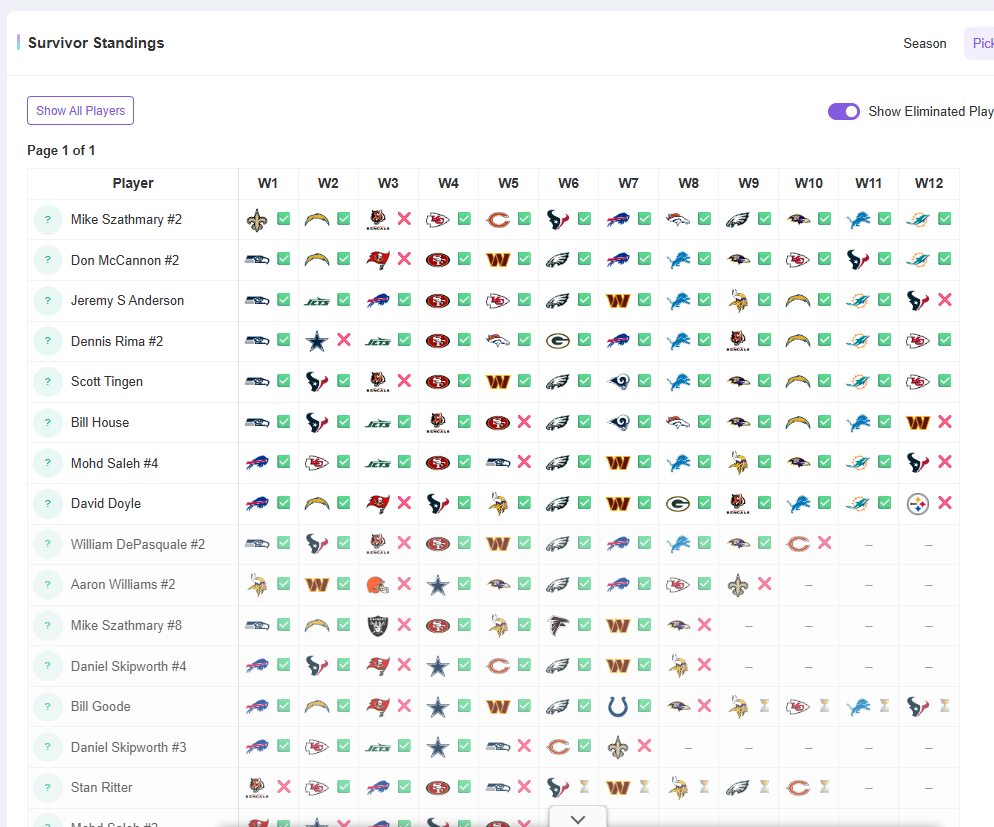Click the help icon beside Bill House
Viewport: 994px width, 827px height.
pyautogui.click(x=47, y=422)
